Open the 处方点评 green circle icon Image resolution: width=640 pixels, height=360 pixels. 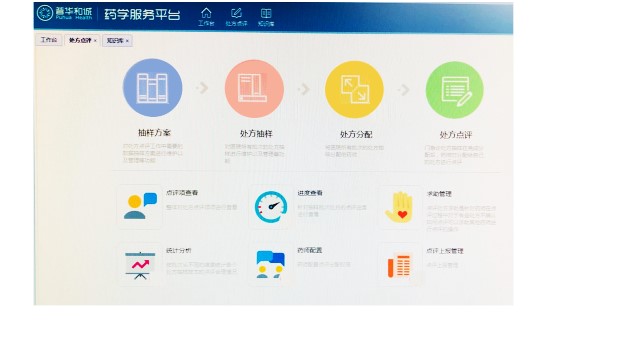pyautogui.click(x=455, y=90)
